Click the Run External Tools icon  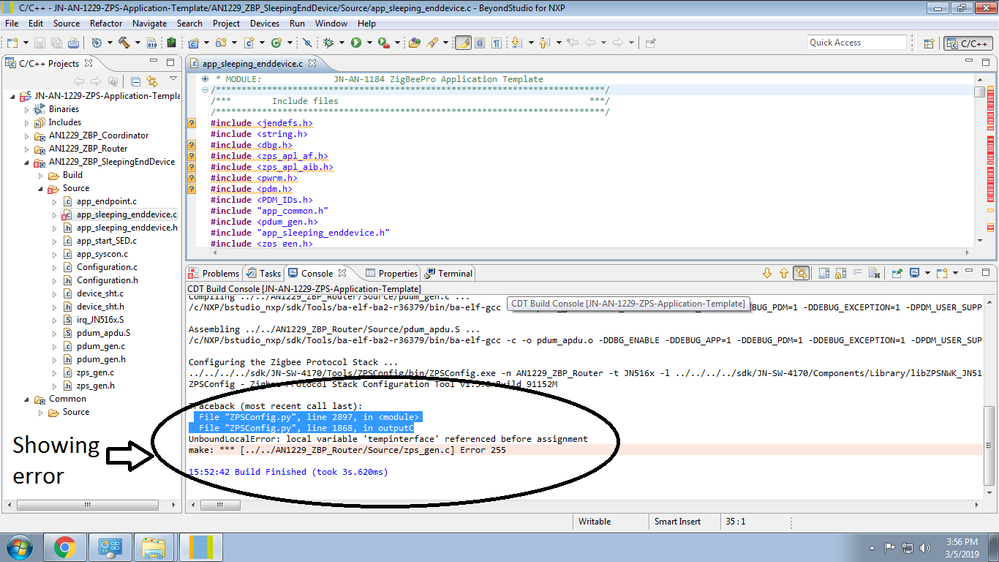point(383,43)
